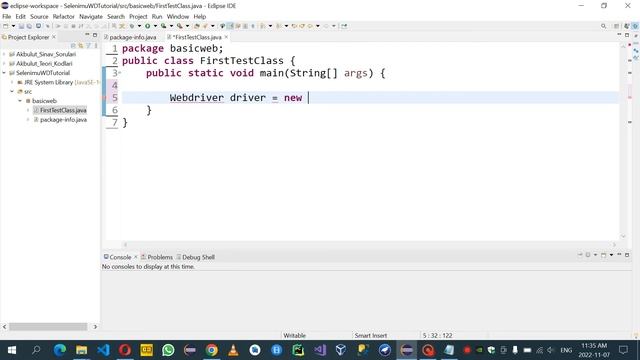Collapse the SelenimuWDTutorial project node
This screenshot has height=360, width=640.
tap(4, 73)
